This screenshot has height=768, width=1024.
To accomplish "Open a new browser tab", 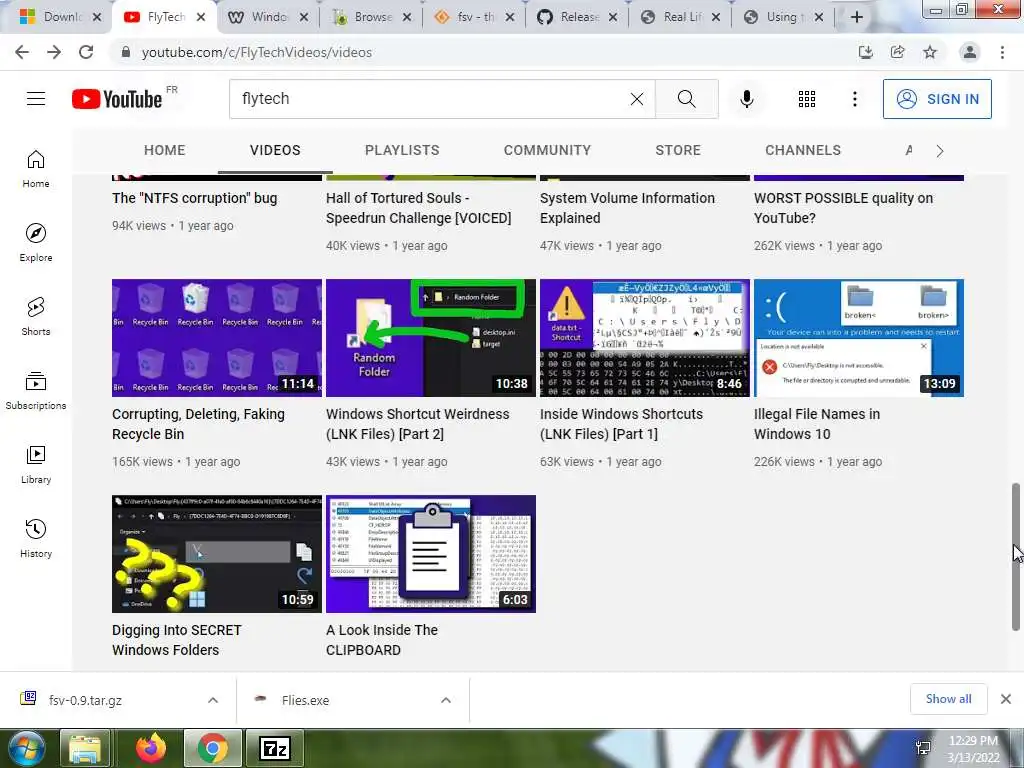I will click(x=857, y=17).
